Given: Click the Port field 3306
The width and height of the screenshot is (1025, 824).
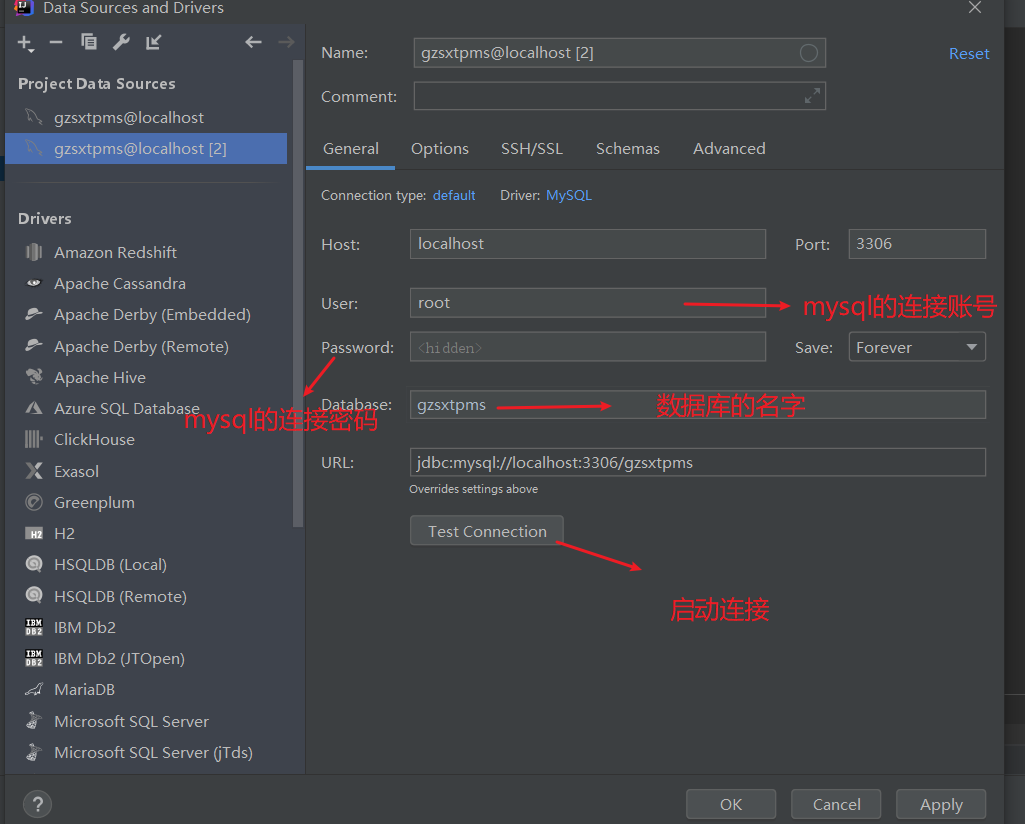Looking at the screenshot, I should 917,244.
